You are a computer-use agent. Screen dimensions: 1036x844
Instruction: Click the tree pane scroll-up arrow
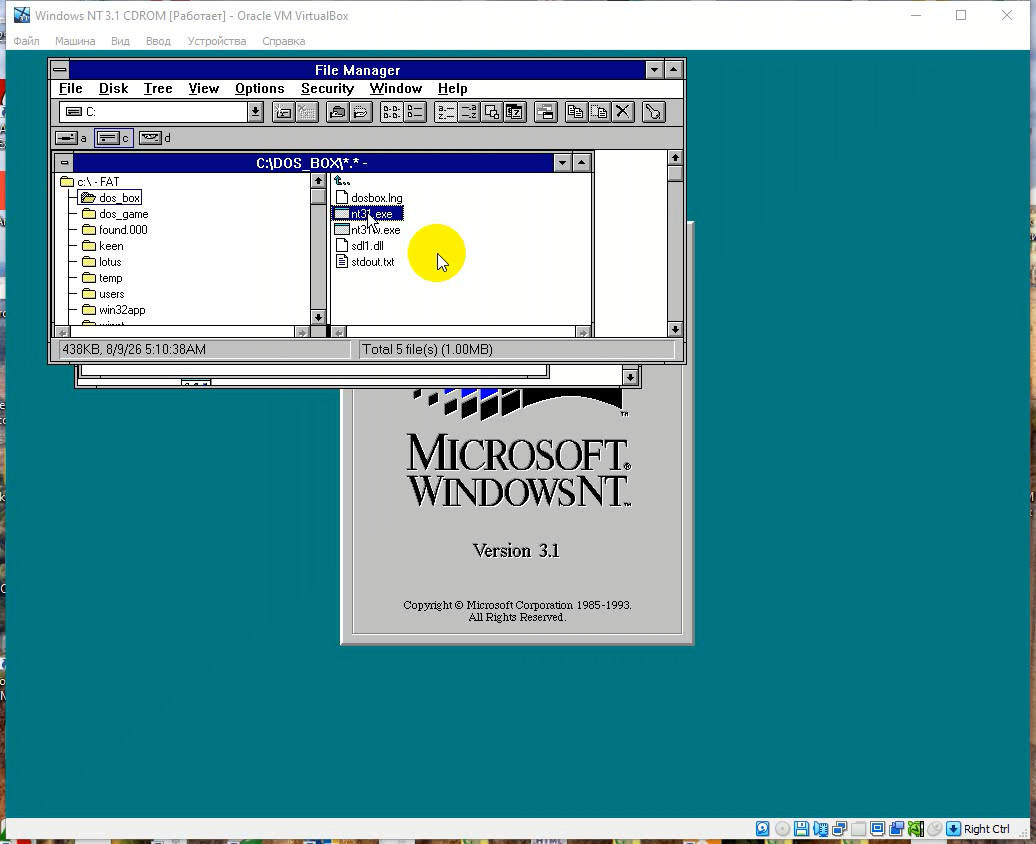[x=318, y=180]
